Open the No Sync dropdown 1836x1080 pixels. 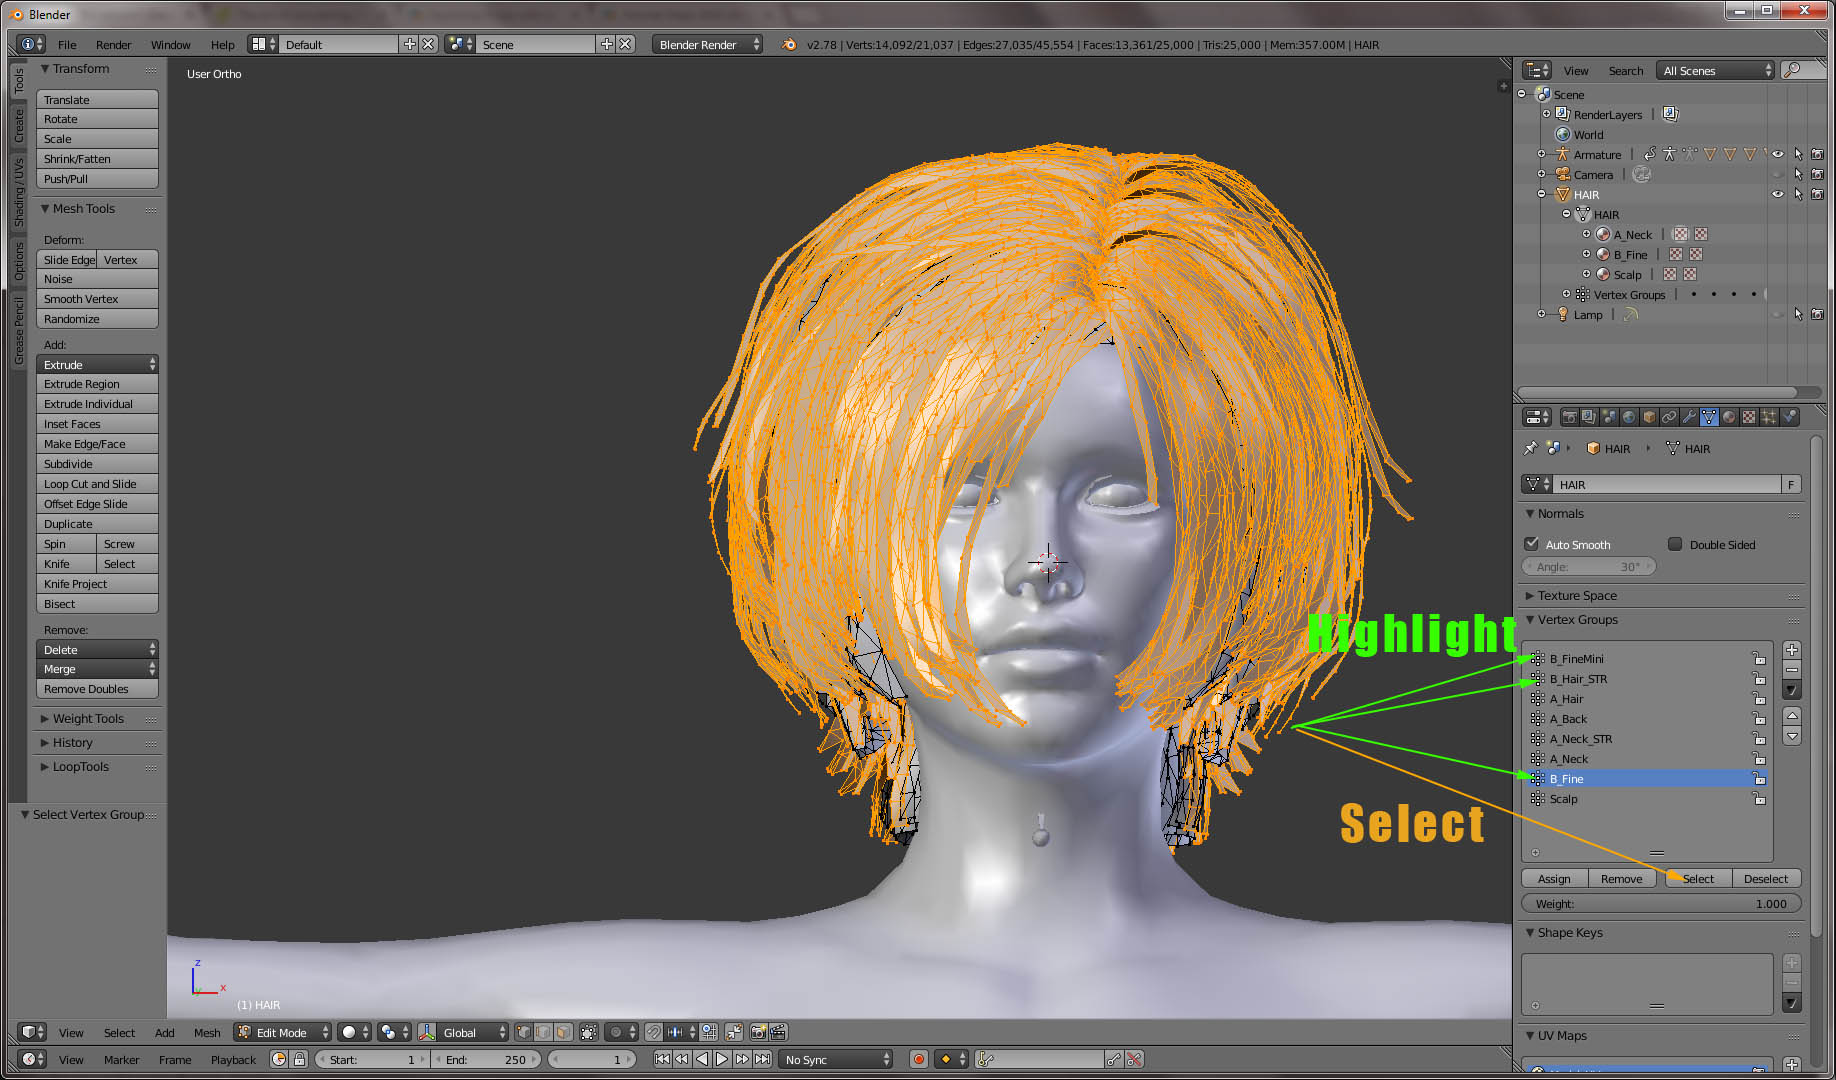click(835, 1059)
